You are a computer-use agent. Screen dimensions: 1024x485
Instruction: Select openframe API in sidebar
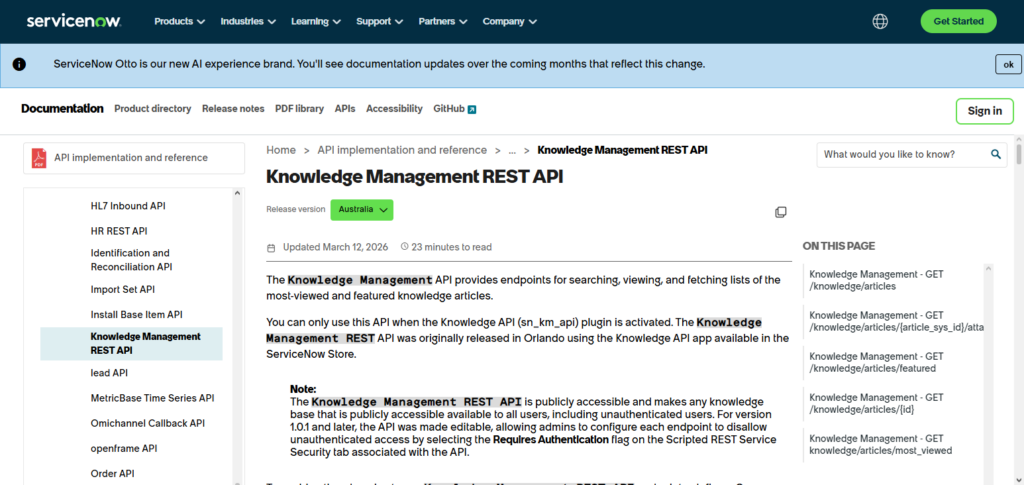pyautogui.click(x=124, y=449)
